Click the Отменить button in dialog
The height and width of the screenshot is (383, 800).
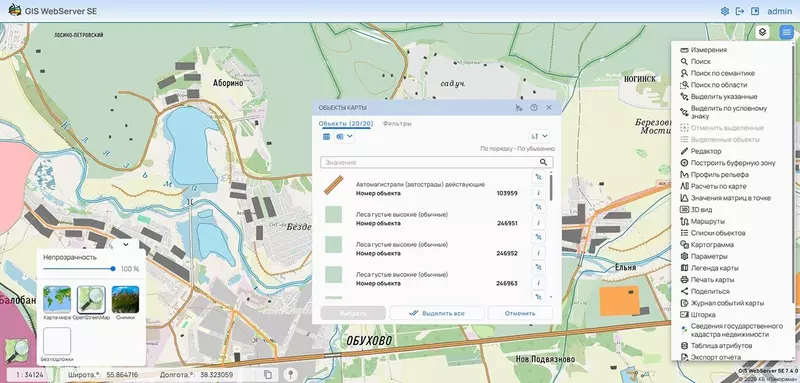[520, 313]
